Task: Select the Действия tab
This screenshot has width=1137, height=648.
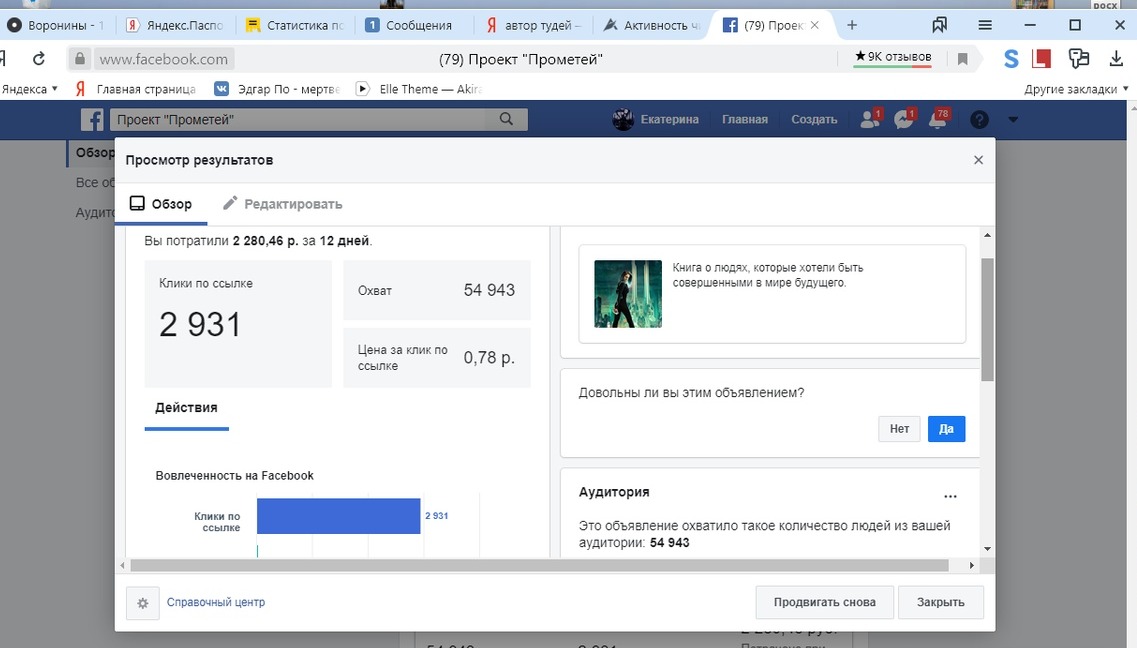Action: click(x=186, y=407)
